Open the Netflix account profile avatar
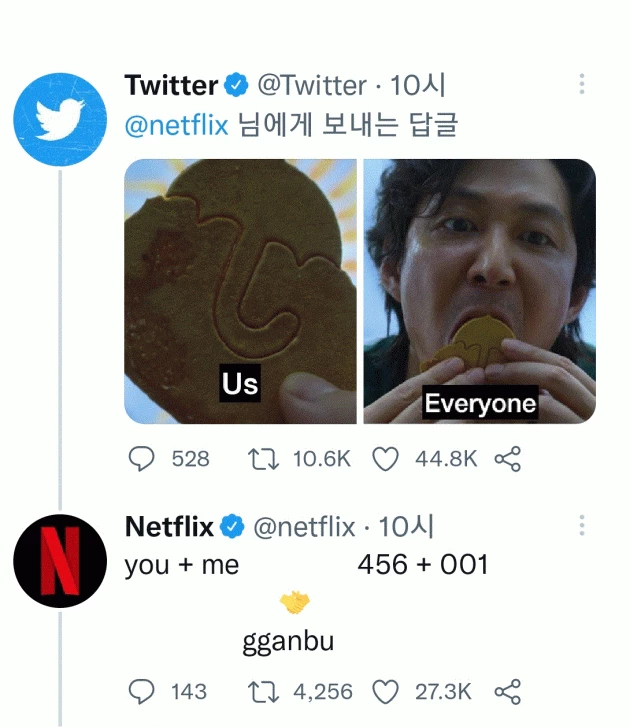The height and width of the screenshot is (727, 630). click(60, 561)
